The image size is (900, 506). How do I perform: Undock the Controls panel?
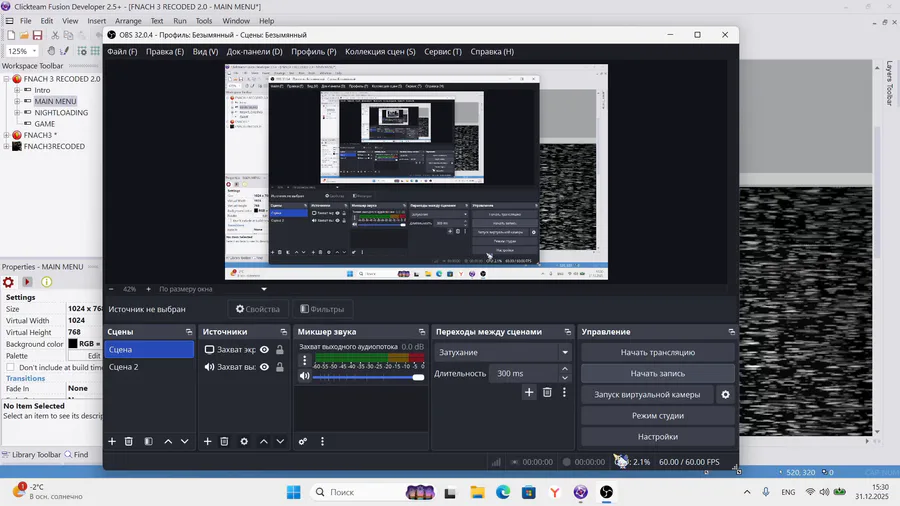coord(731,332)
